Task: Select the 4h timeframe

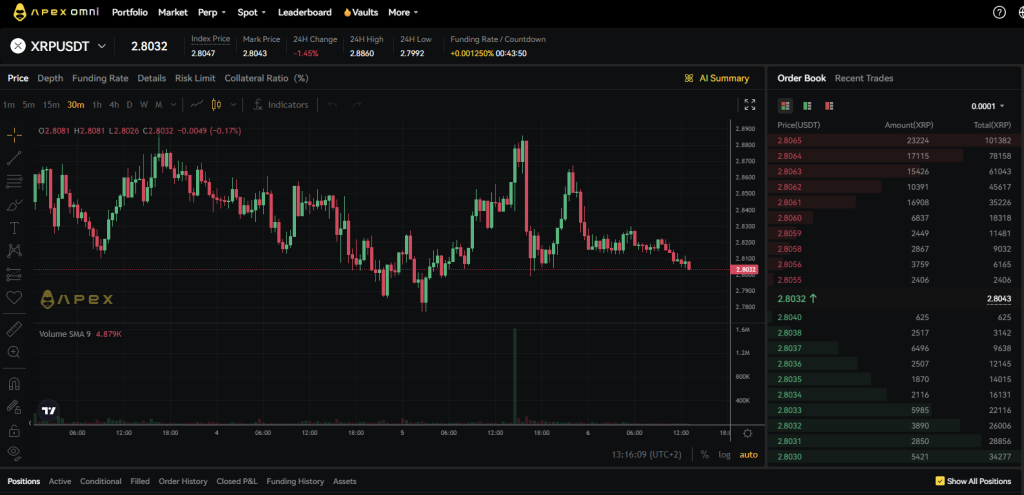Action: coord(114,104)
